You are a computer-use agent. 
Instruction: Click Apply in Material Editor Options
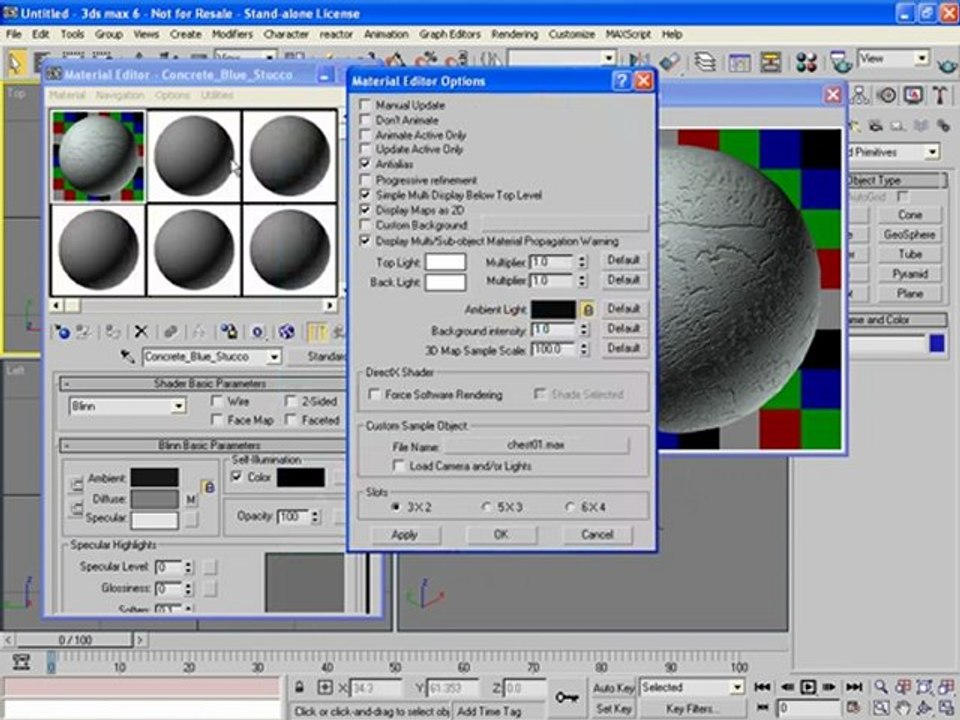click(x=405, y=534)
